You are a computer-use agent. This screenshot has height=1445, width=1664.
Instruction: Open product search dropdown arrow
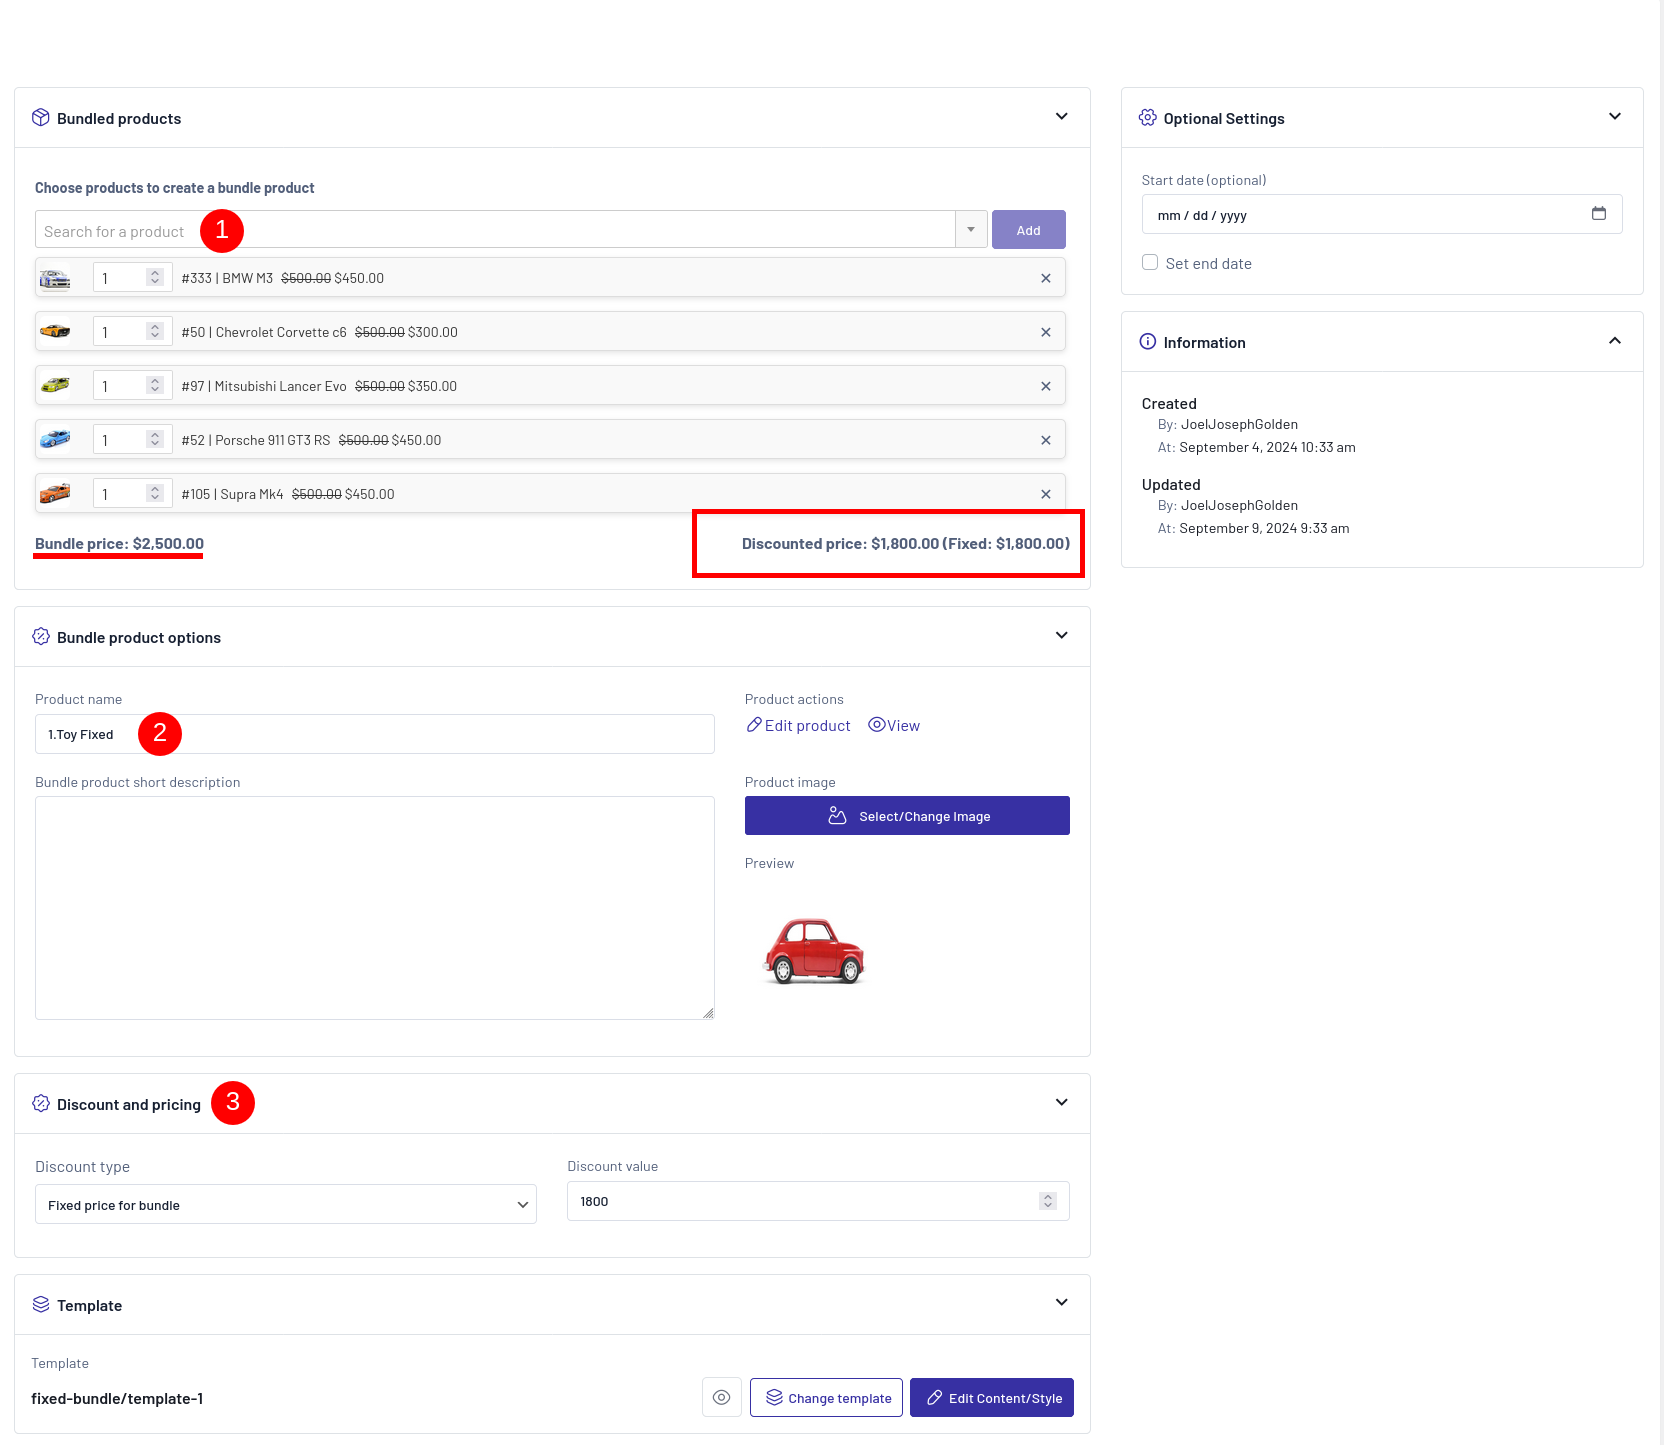click(971, 230)
